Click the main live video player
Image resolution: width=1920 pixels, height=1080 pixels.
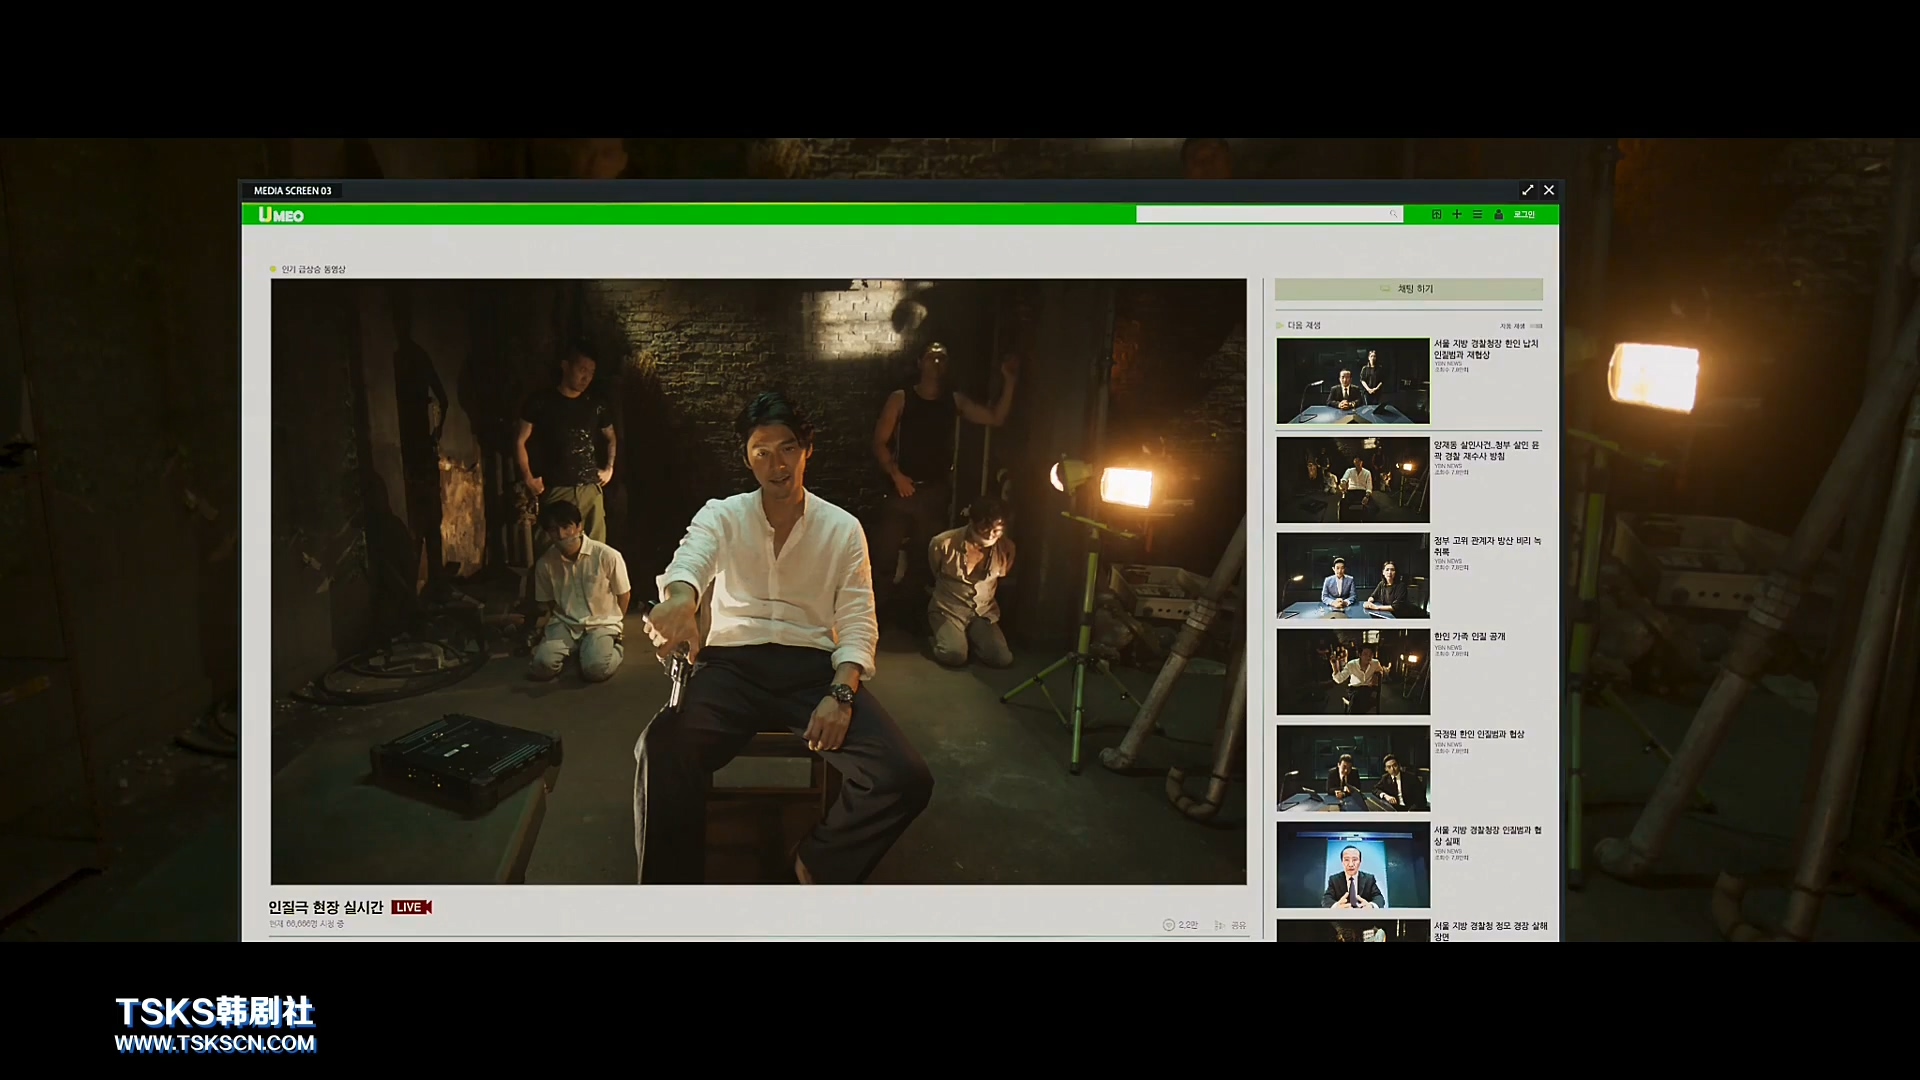758,581
